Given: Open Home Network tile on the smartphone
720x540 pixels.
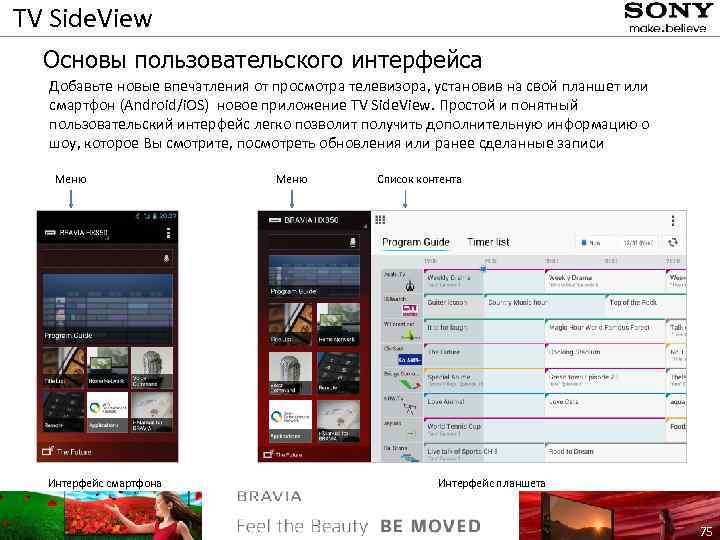Looking at the screenshot, I should click(107, 367).
